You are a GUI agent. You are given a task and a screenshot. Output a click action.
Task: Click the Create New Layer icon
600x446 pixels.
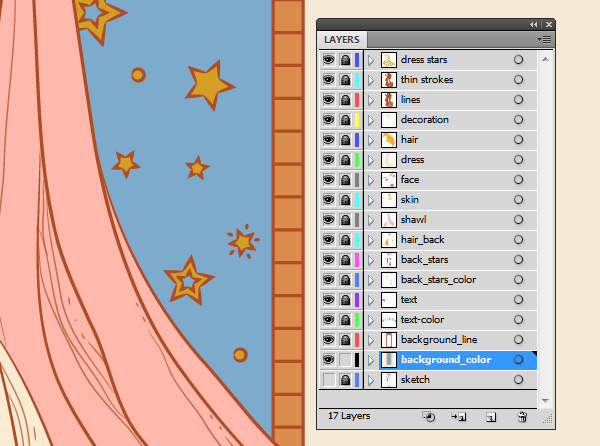coord(490,415)
